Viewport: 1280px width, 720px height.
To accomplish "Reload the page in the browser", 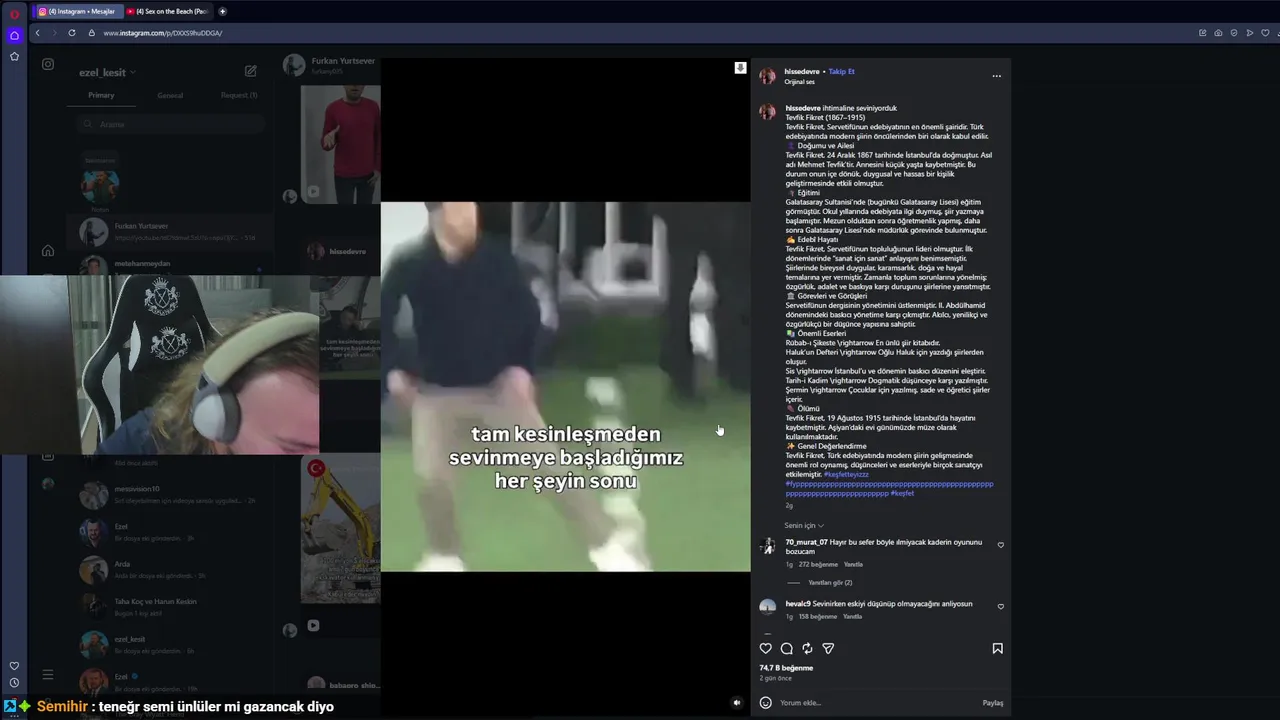I will pos(72,33).
